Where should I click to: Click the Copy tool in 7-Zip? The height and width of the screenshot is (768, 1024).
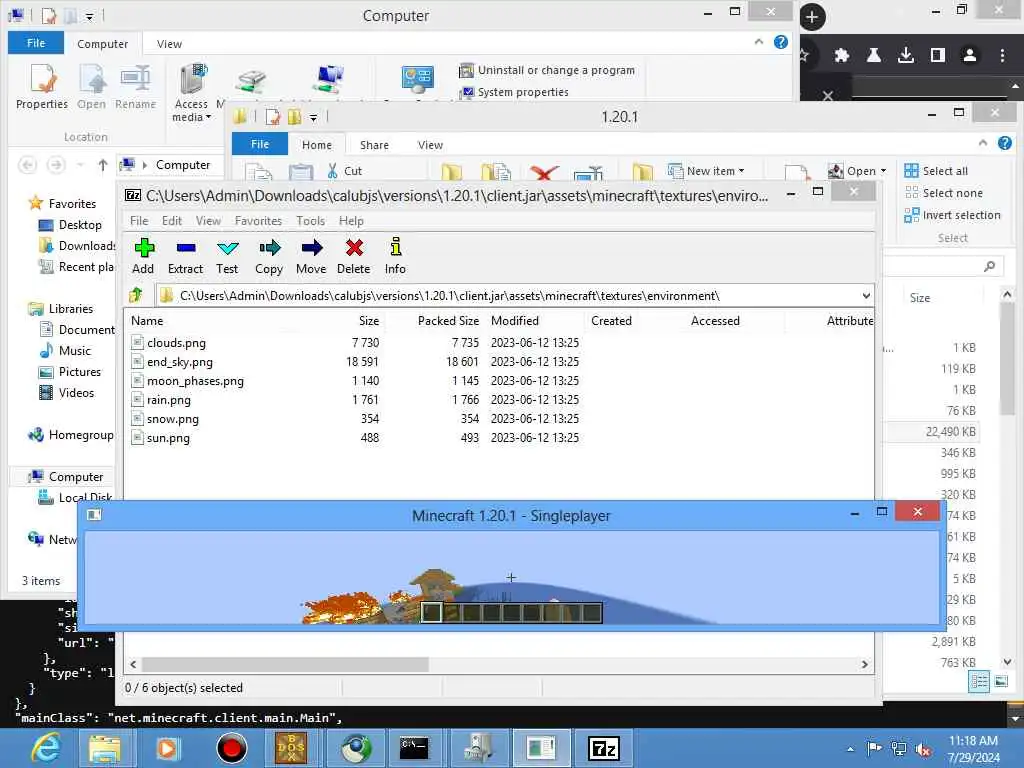click(269, 256)
